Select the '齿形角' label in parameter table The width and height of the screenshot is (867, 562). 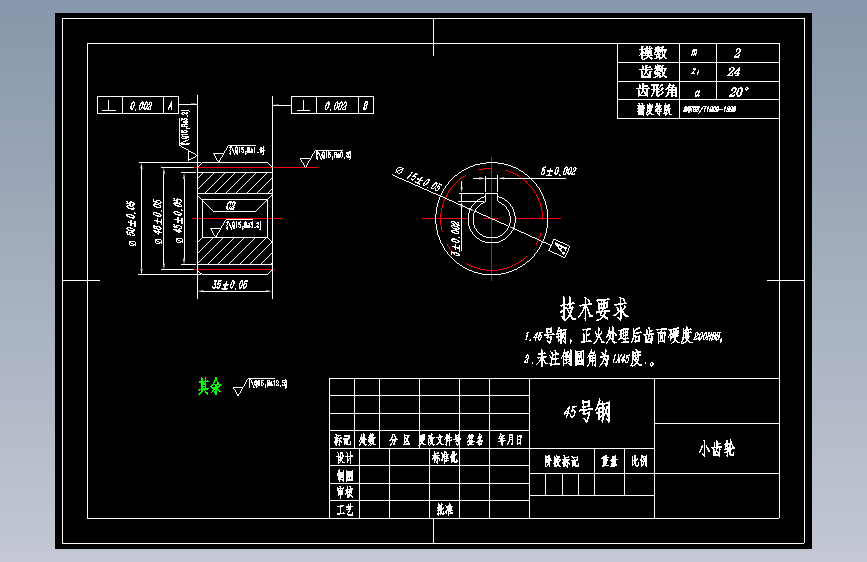(x=656, y=90)
